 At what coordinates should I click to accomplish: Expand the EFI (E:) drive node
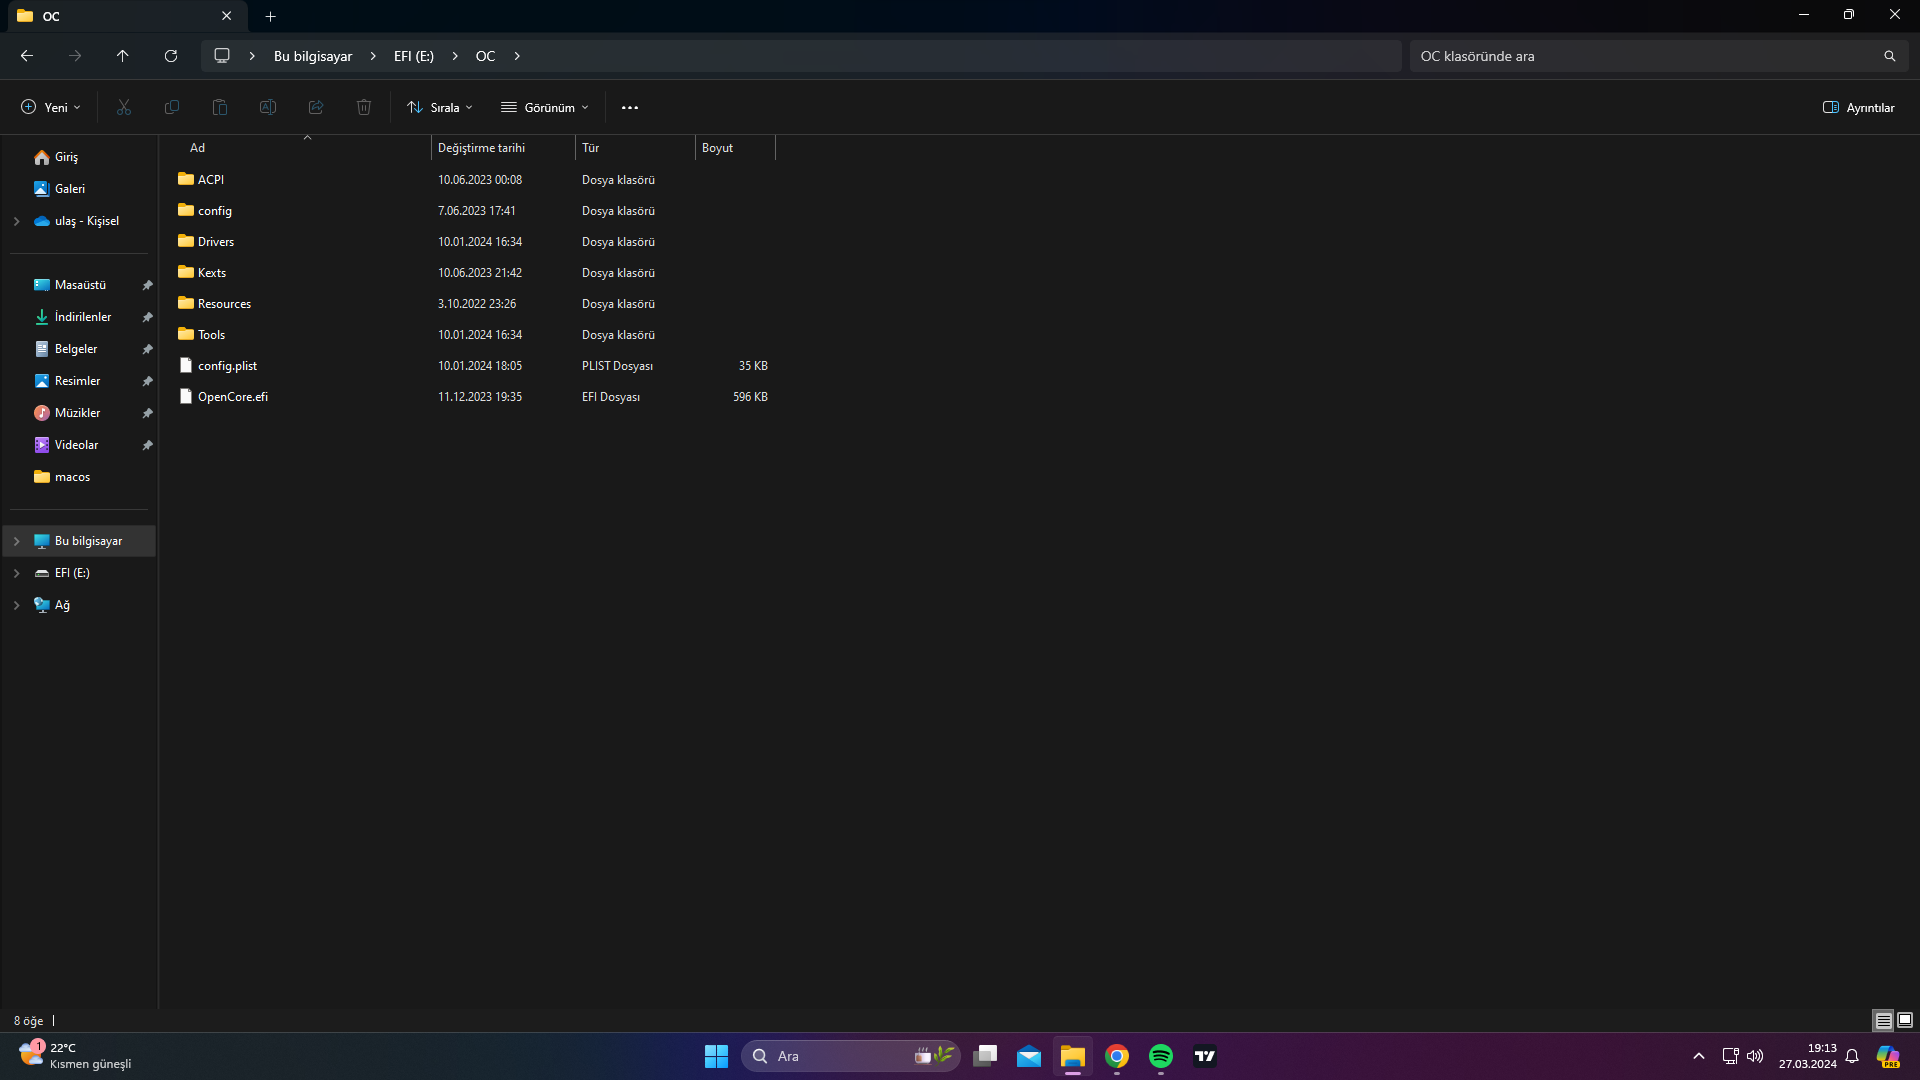click(16, 573)
